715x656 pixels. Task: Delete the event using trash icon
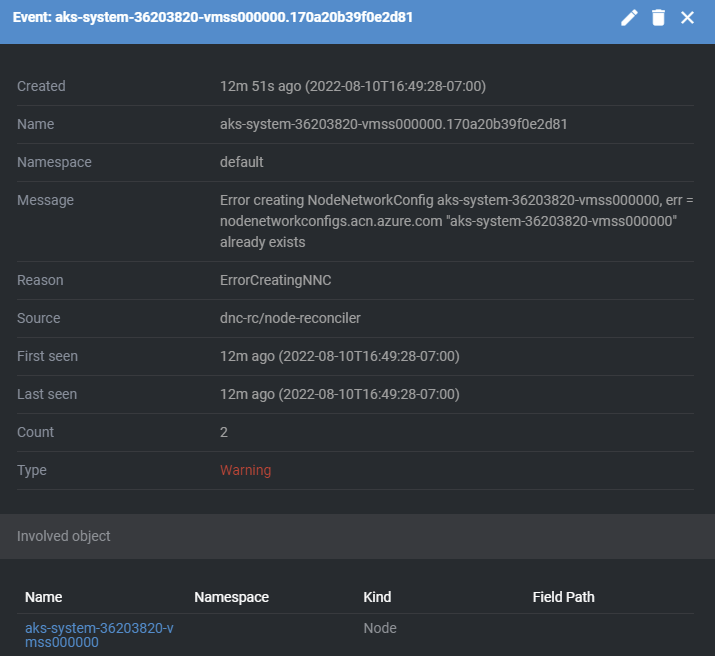pos(658,18)
